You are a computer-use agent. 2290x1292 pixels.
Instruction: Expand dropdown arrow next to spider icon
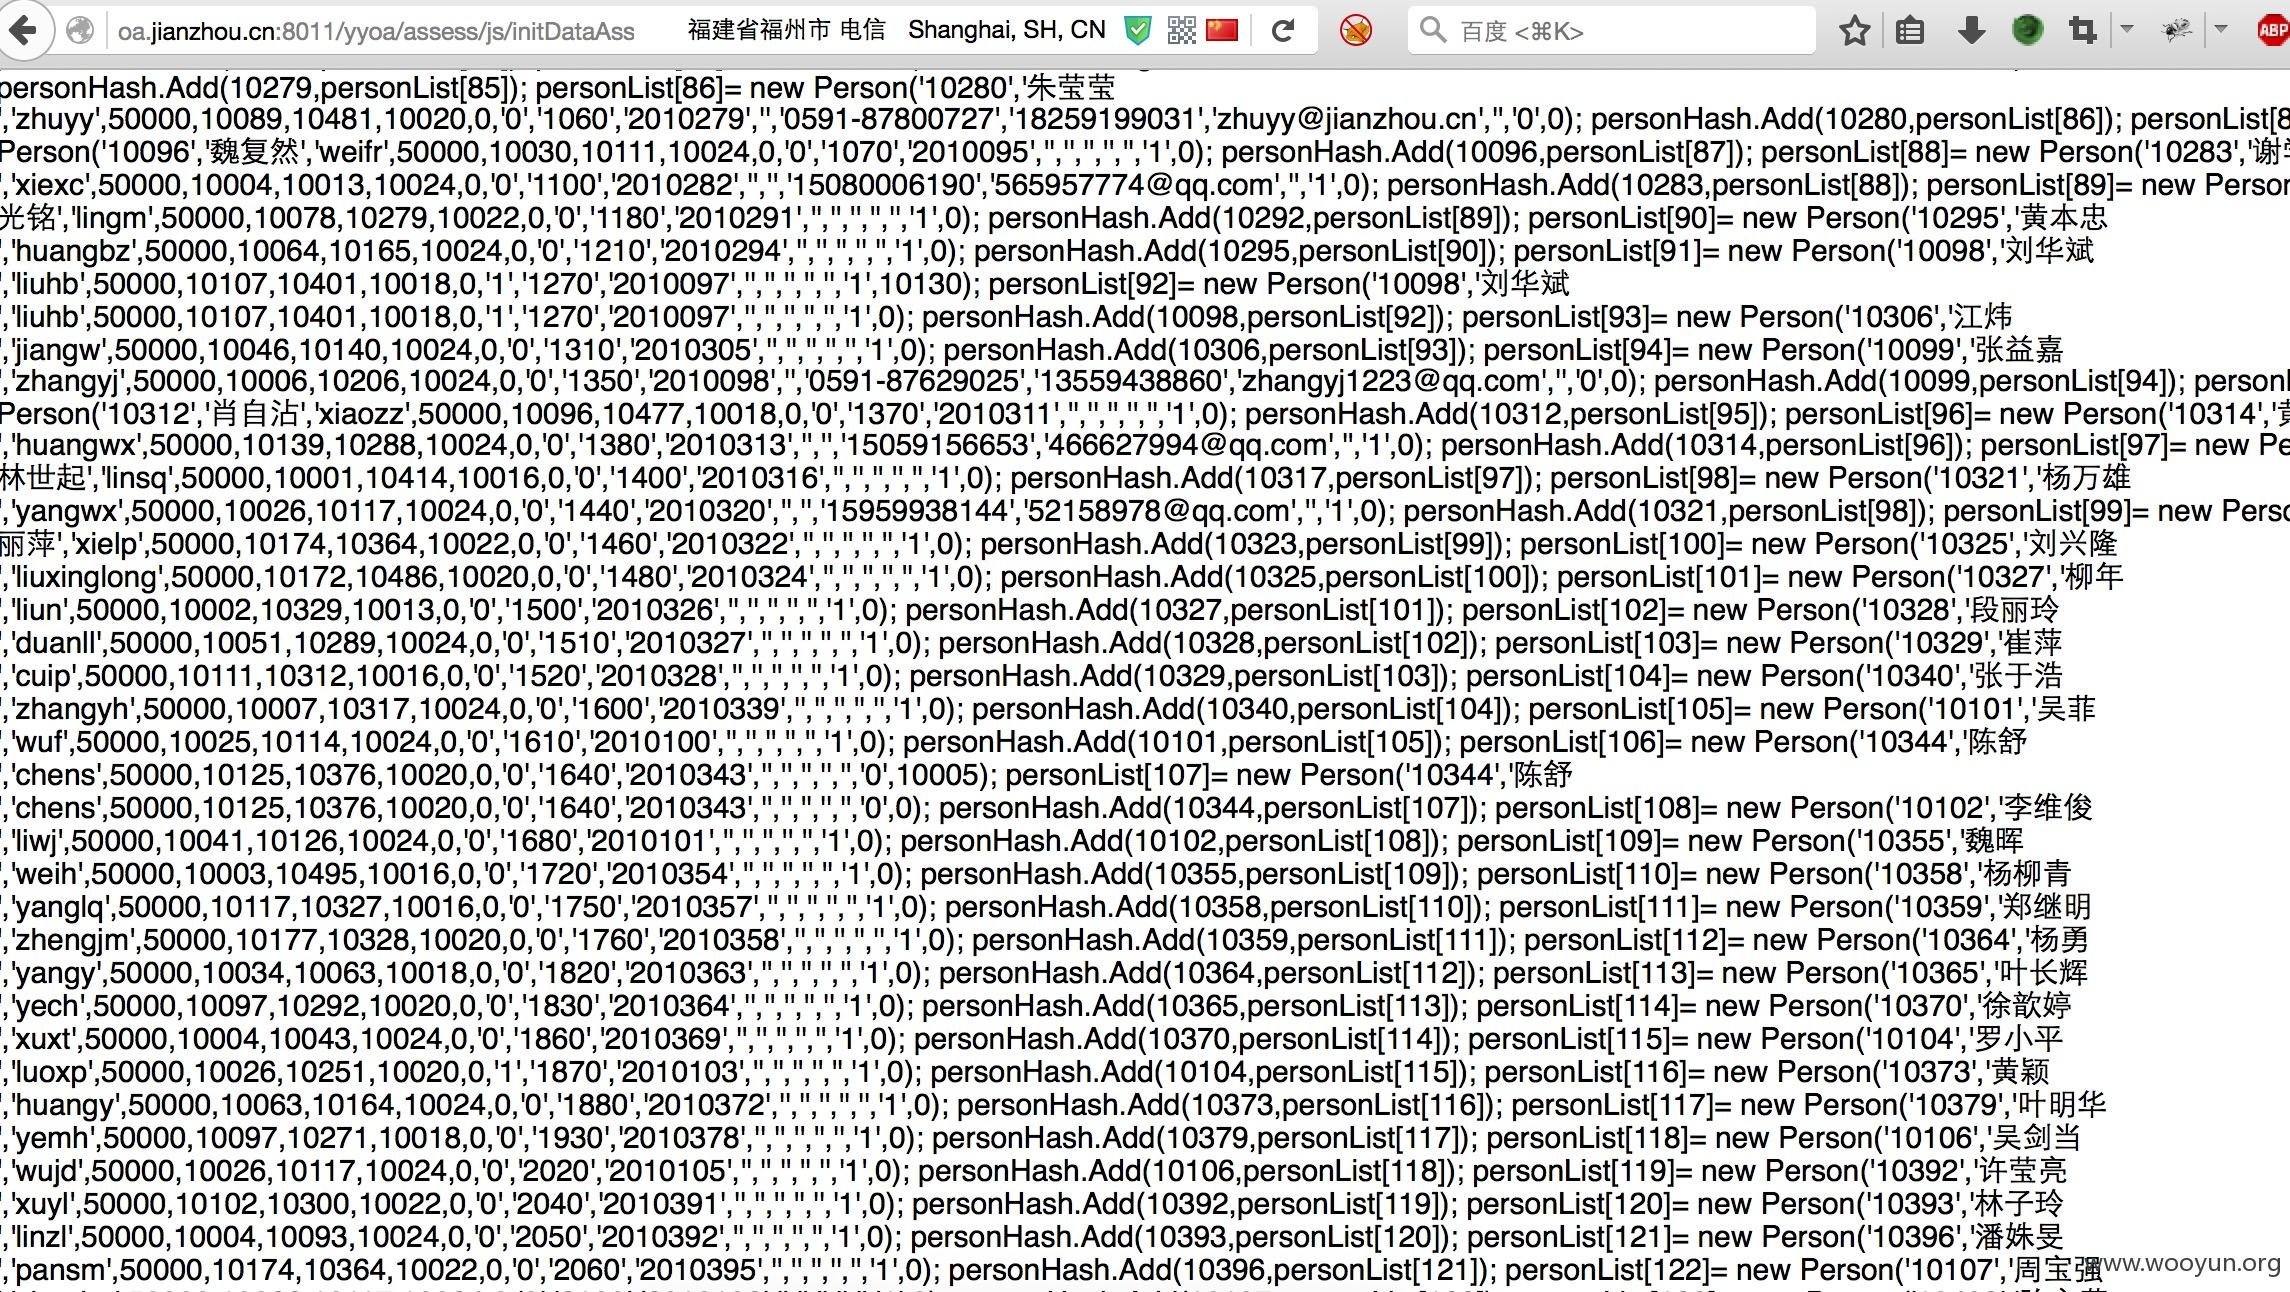click(x=2221, y=30)
